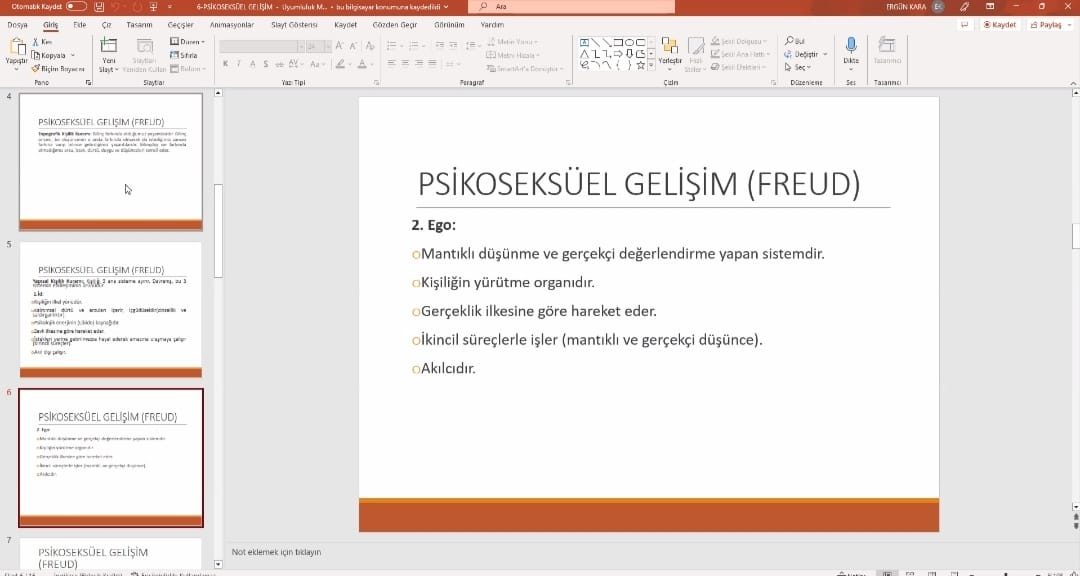Expand the shapes gallery more arrow
Viewport: 1080px width, 576px height.
[650, 65]
